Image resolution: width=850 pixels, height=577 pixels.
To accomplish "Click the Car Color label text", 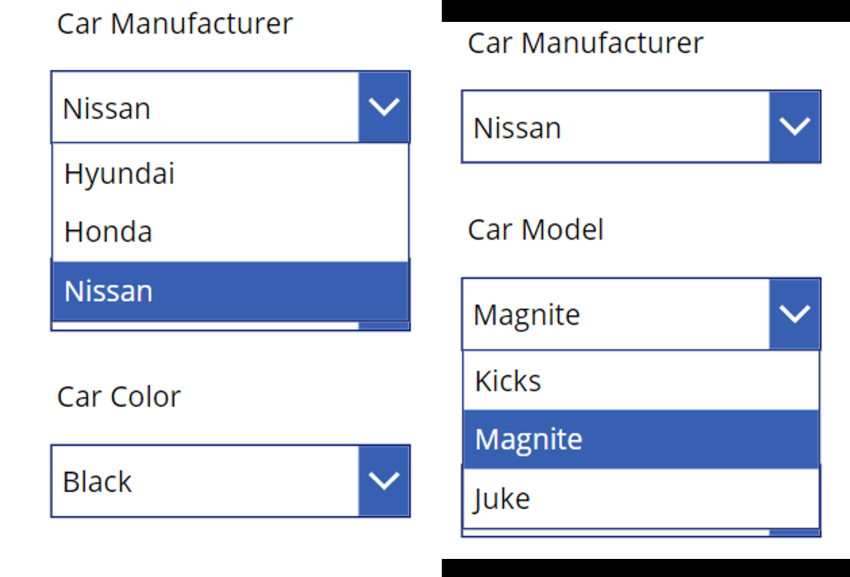I will [x=119, y=396].
